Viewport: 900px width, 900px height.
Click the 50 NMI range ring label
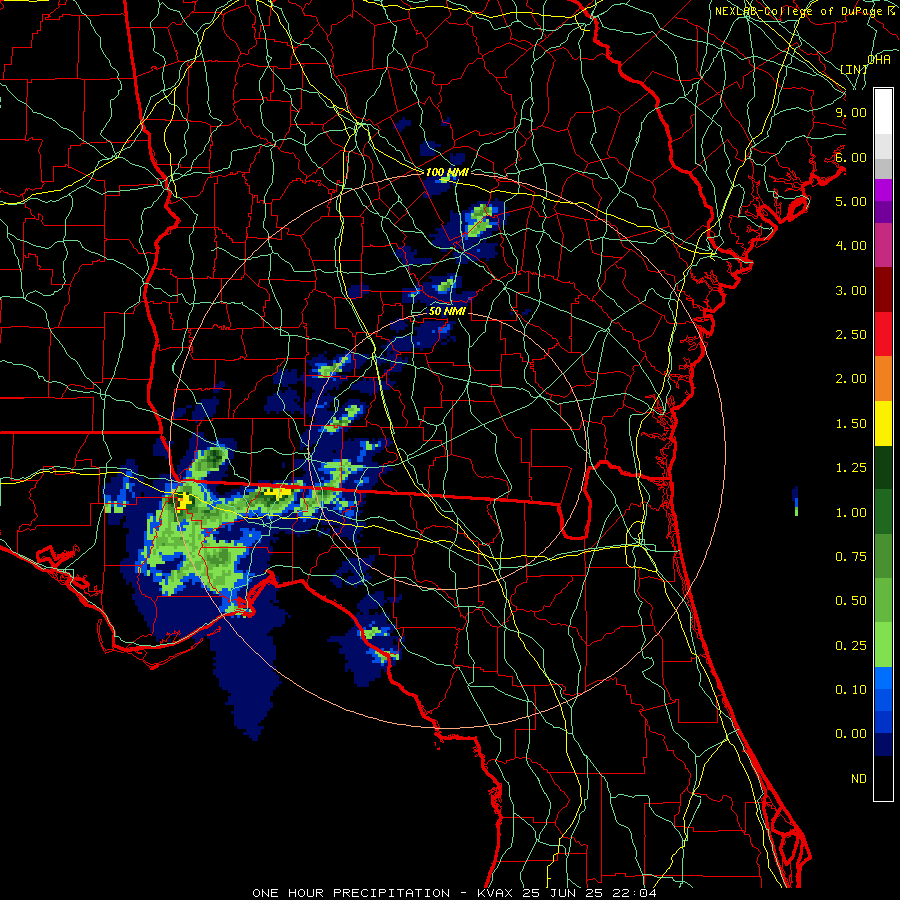coord(447,312)
